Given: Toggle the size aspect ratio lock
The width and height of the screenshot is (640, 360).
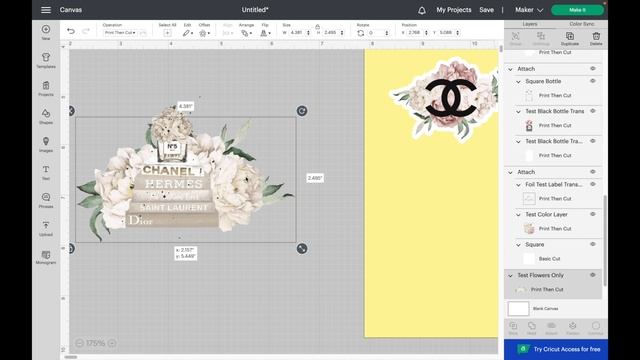Looking at the screenshot, I should tap(317, 27).
